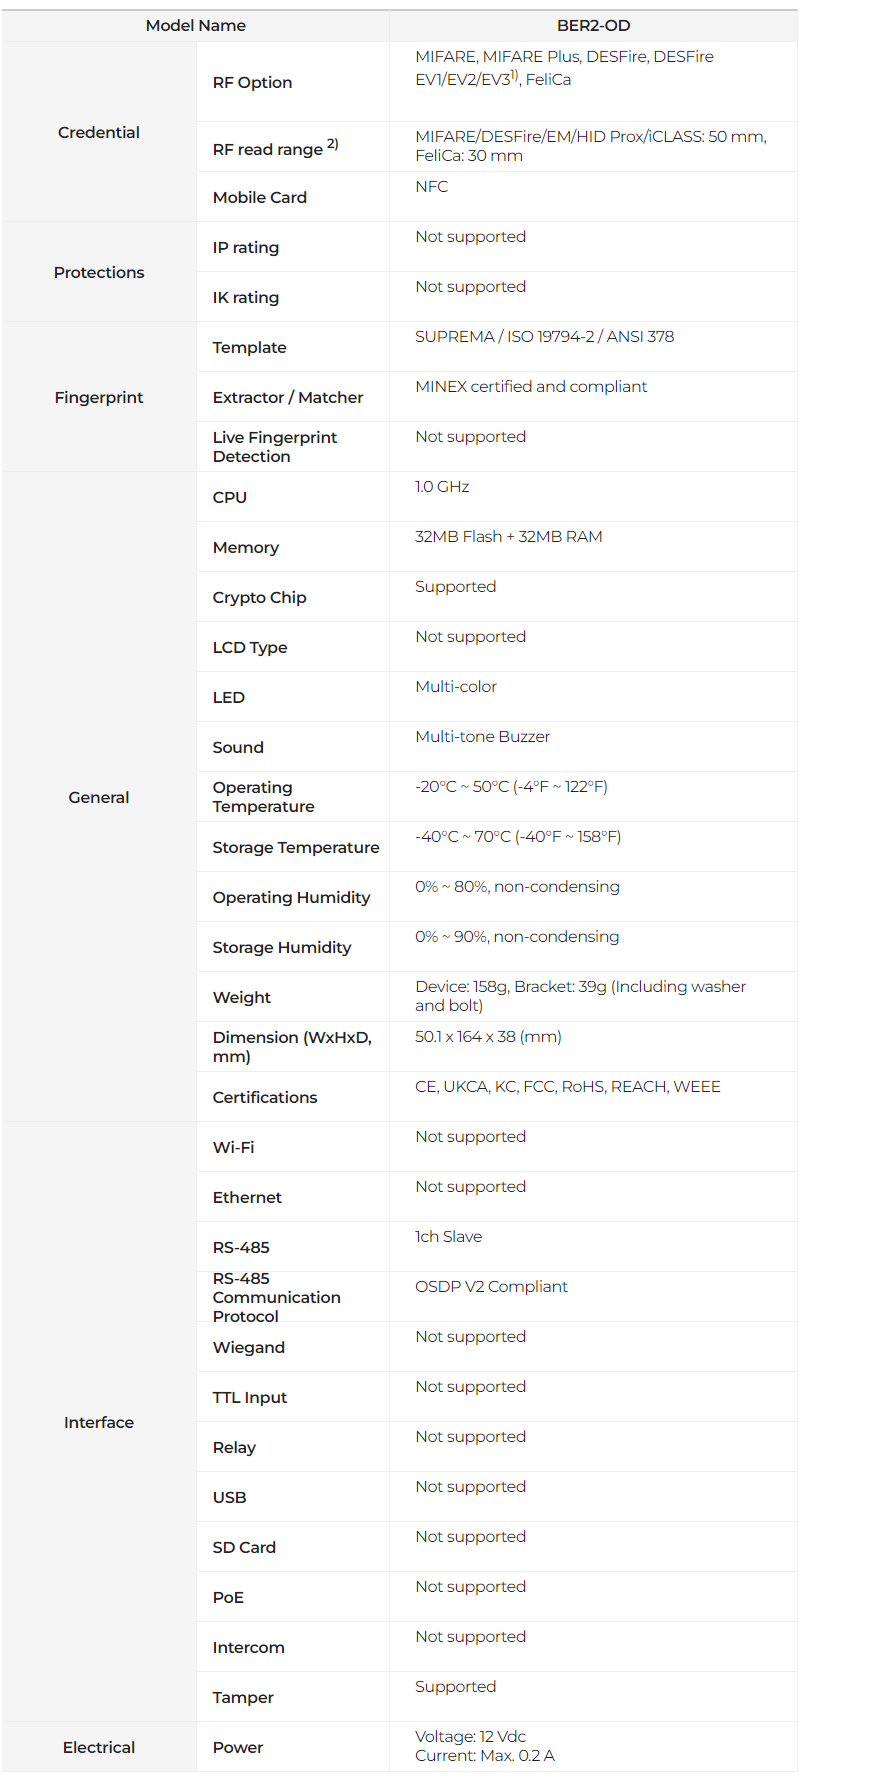The image size is (877, 1777).
Task: Click the Live Fingerprint Detection label
Action: click(275, 447)
